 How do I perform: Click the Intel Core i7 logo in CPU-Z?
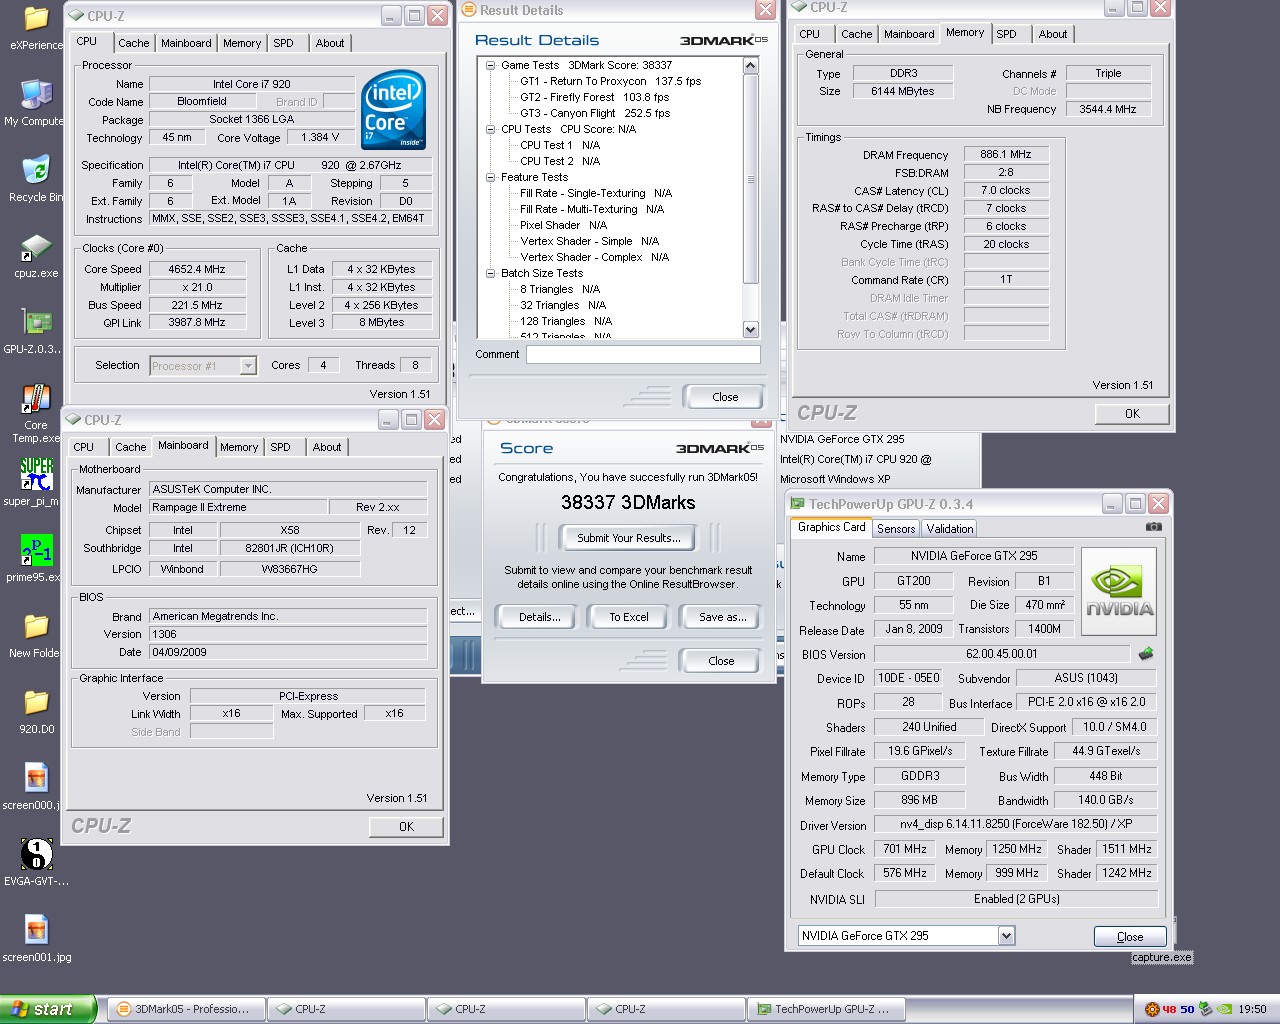[393, 109]
